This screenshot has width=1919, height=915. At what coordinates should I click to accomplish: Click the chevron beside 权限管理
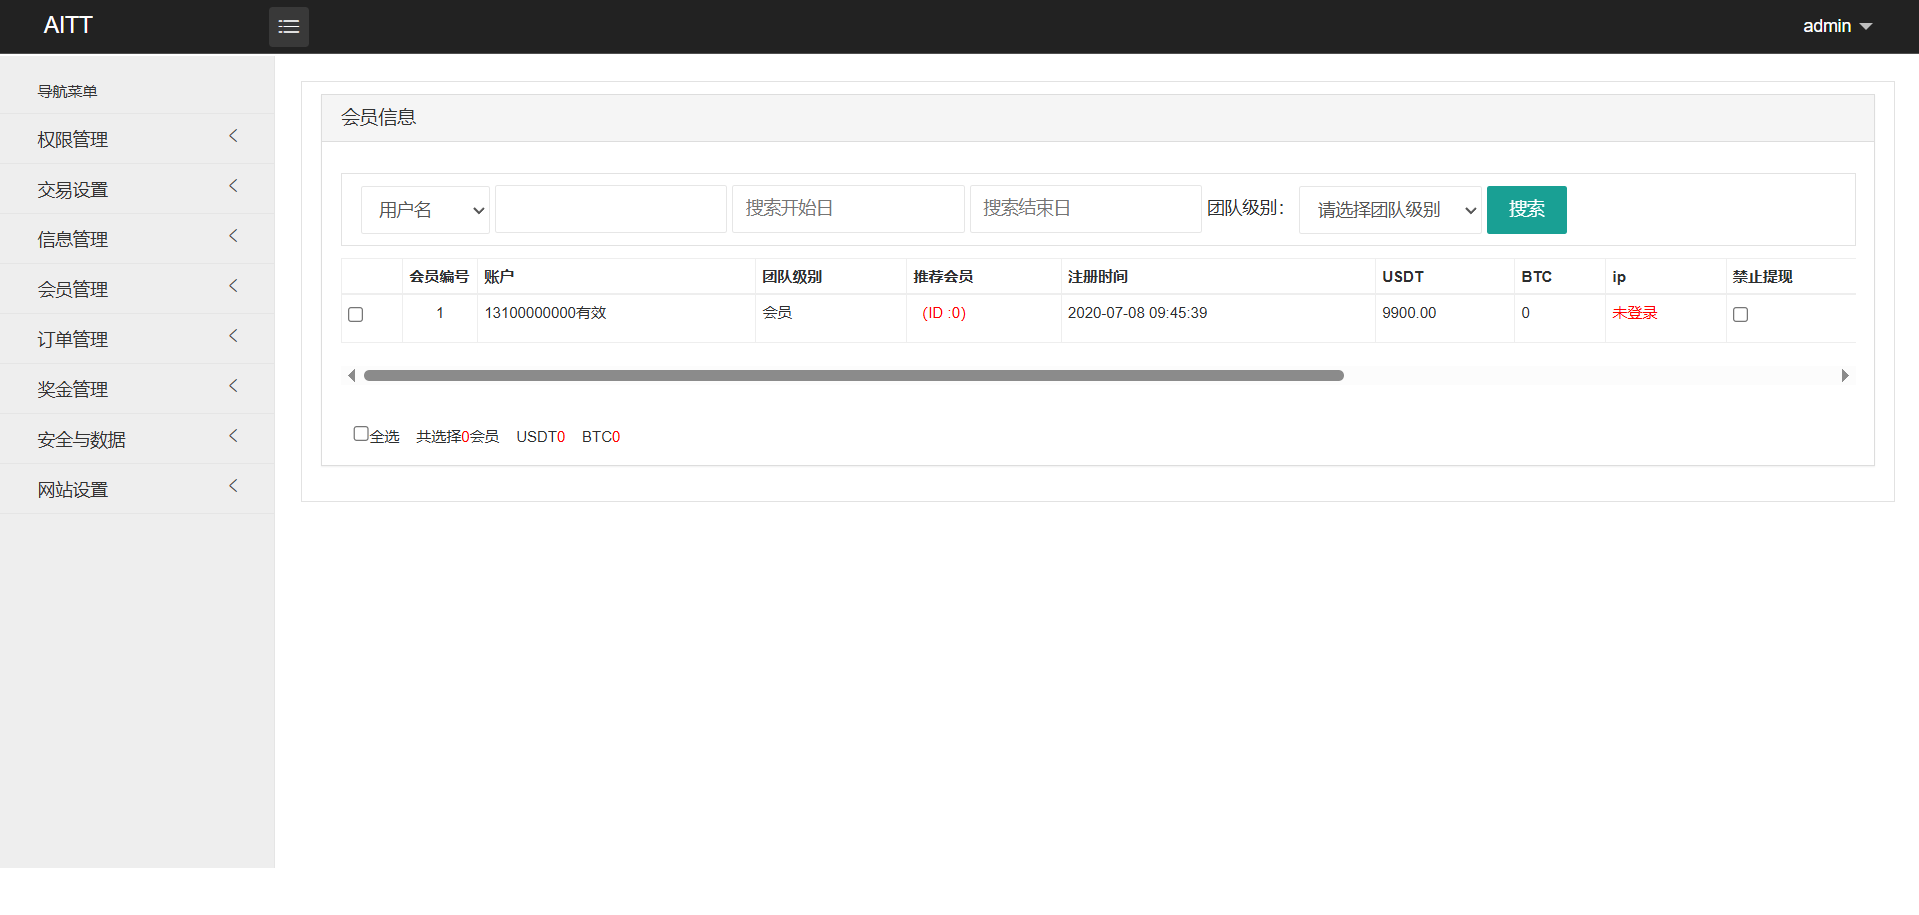233,136
